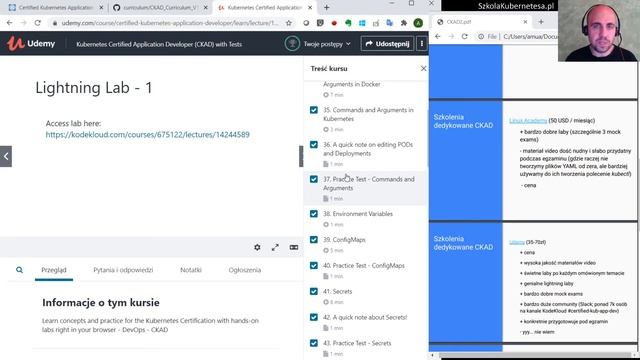Click the Informacje o tym kursie heading

[101, 302]
